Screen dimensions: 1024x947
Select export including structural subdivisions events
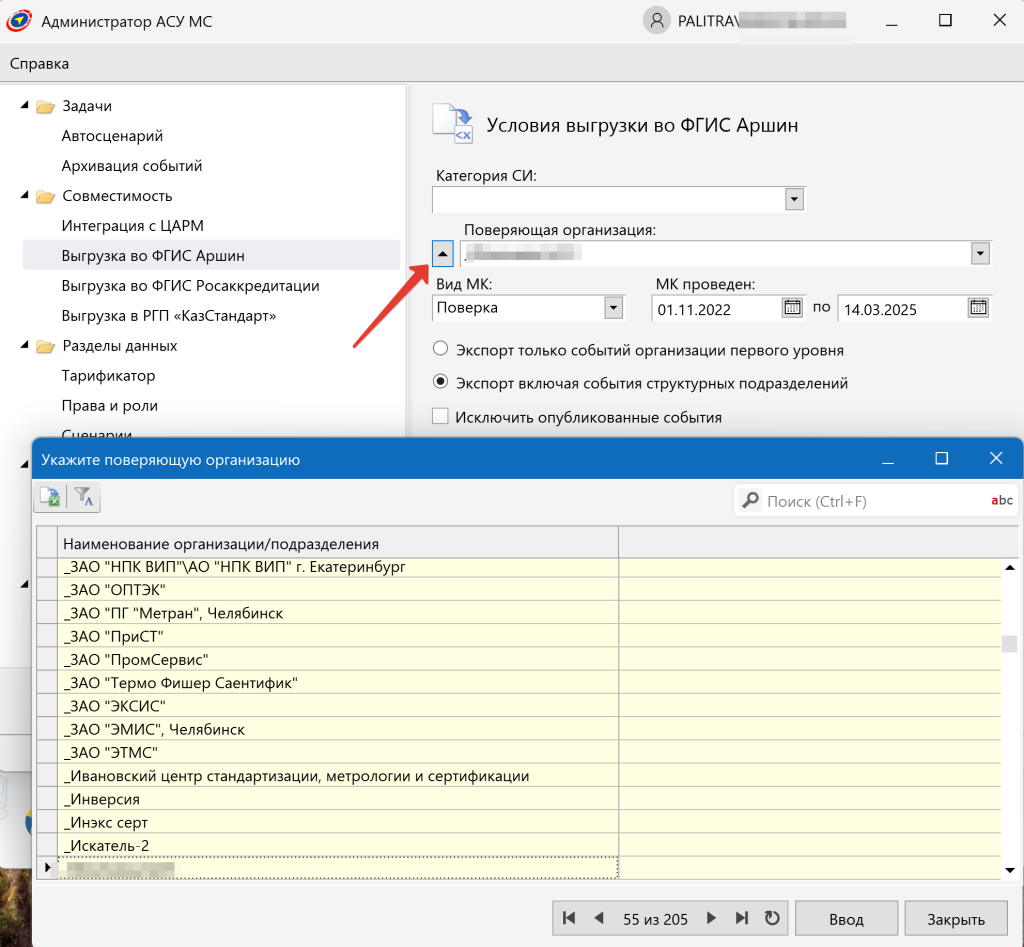pos(441,381)
